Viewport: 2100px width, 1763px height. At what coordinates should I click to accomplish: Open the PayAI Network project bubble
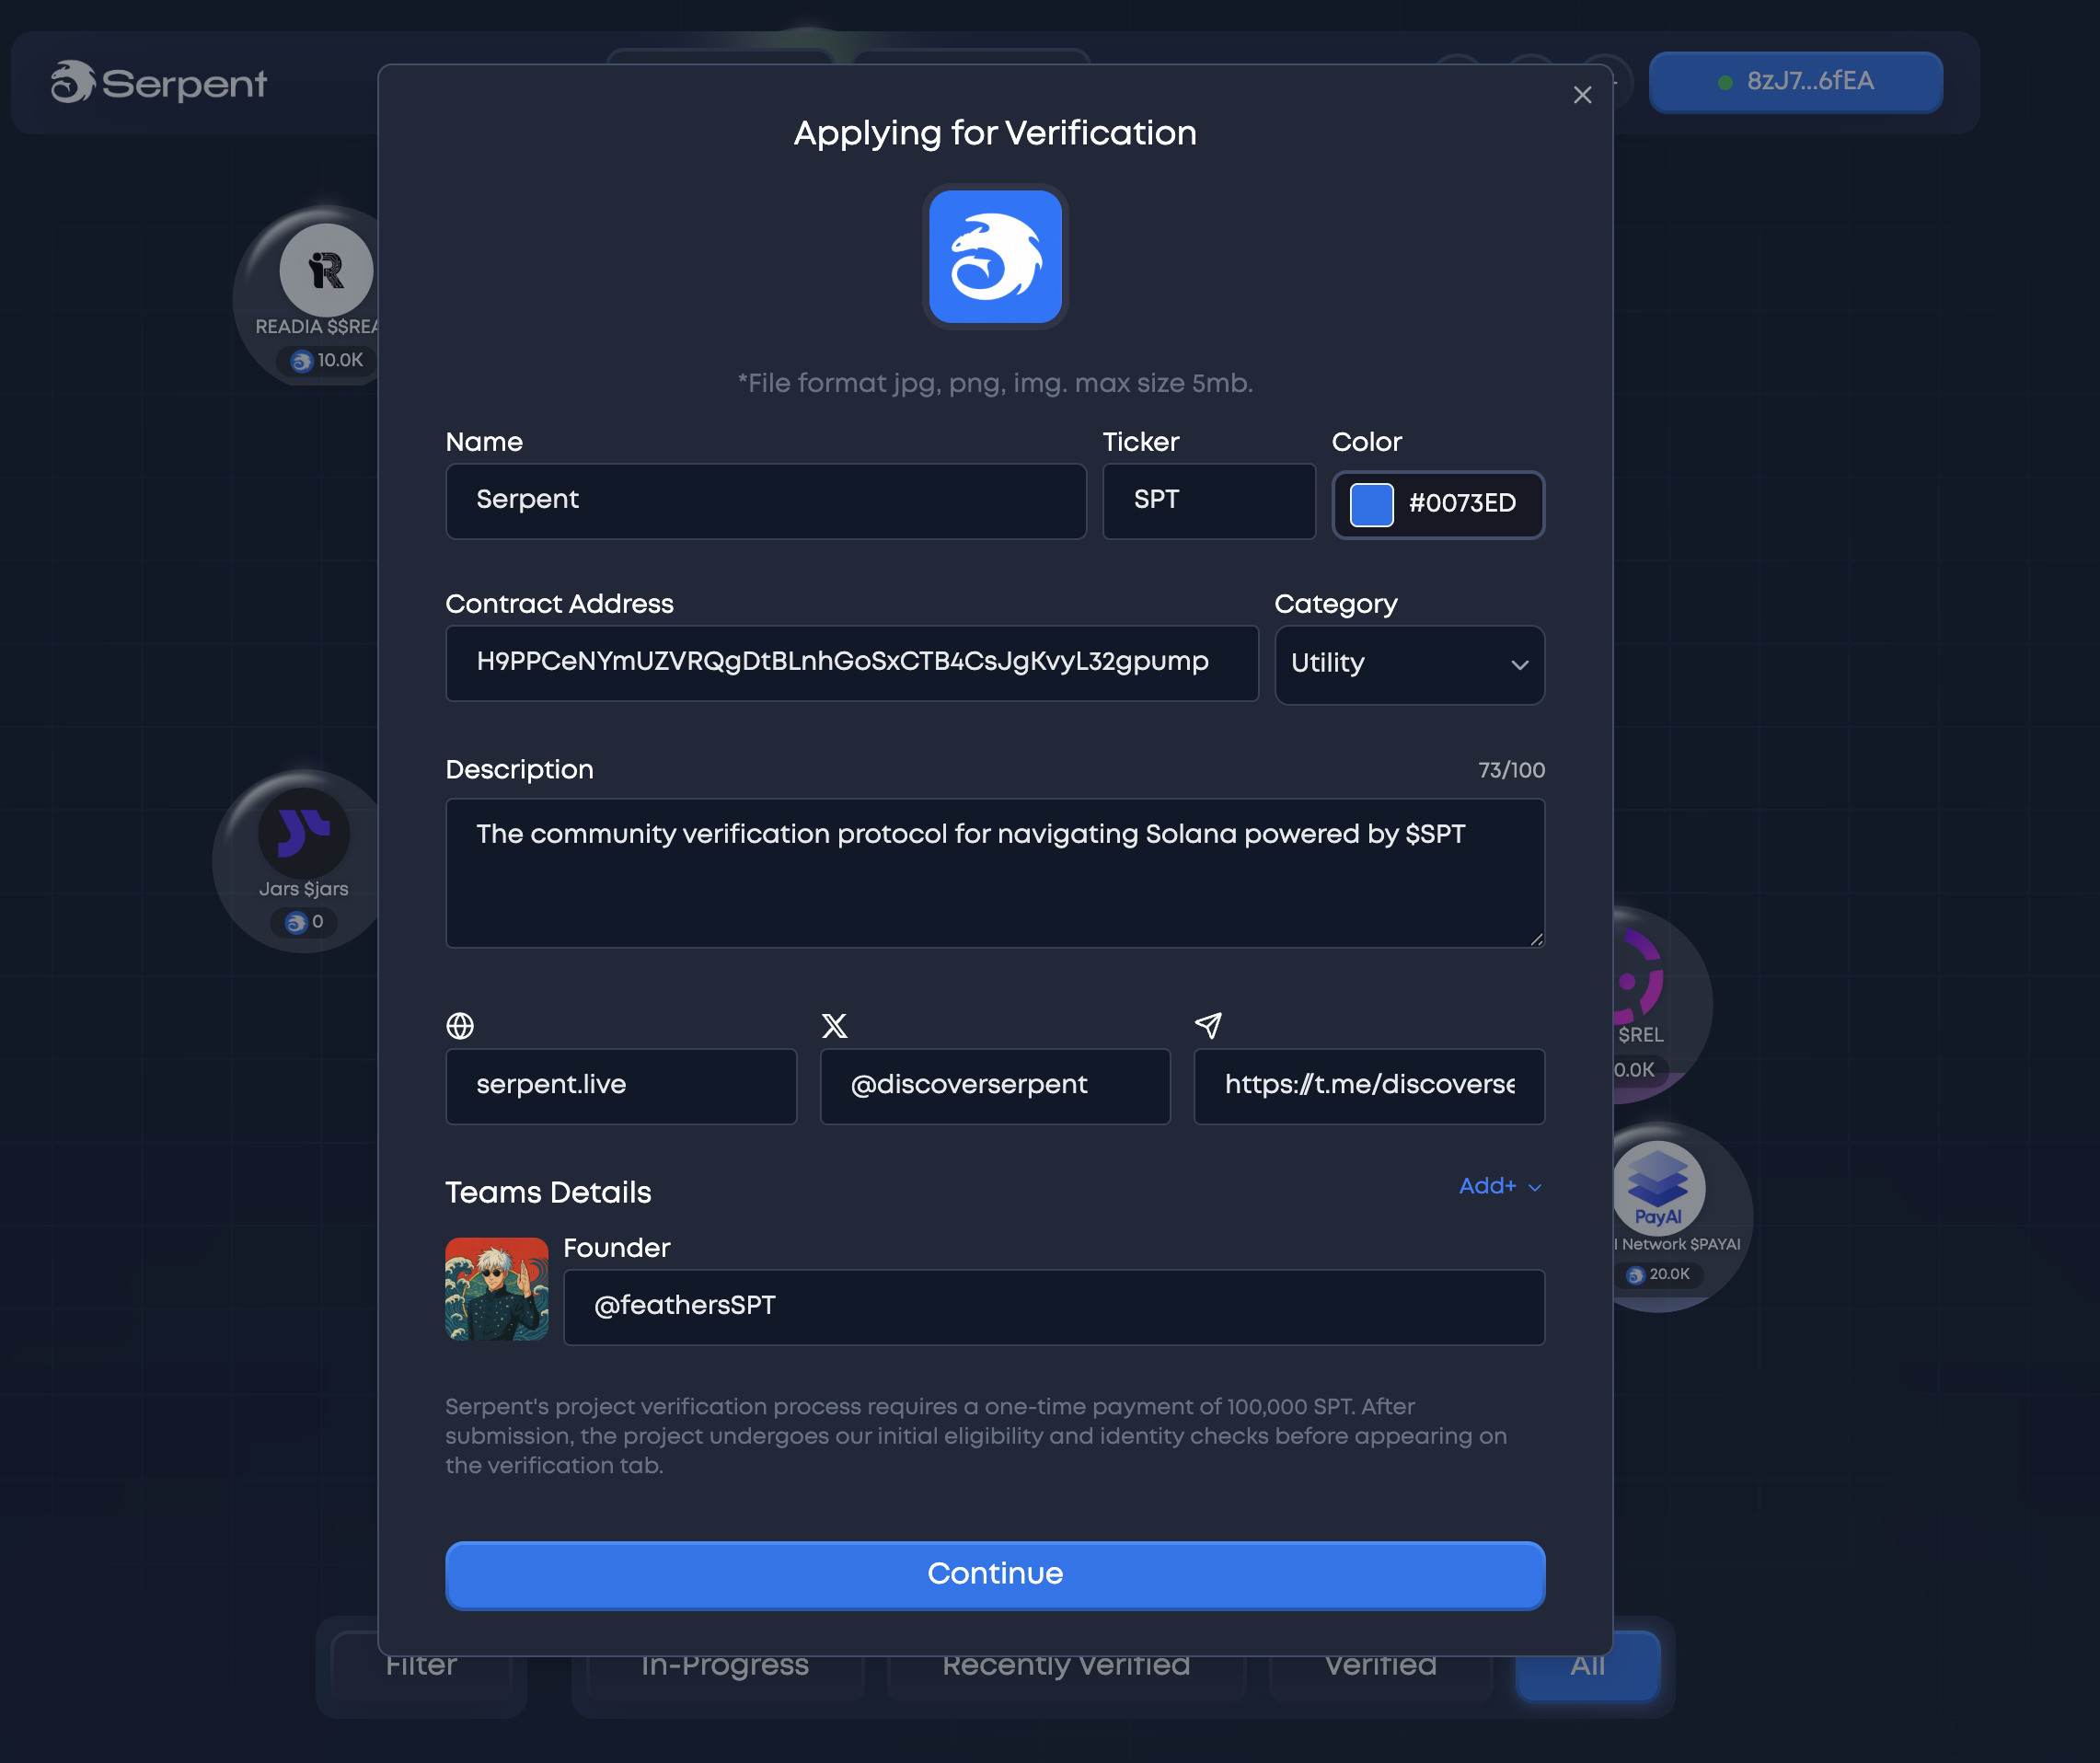[1660, 1187]
